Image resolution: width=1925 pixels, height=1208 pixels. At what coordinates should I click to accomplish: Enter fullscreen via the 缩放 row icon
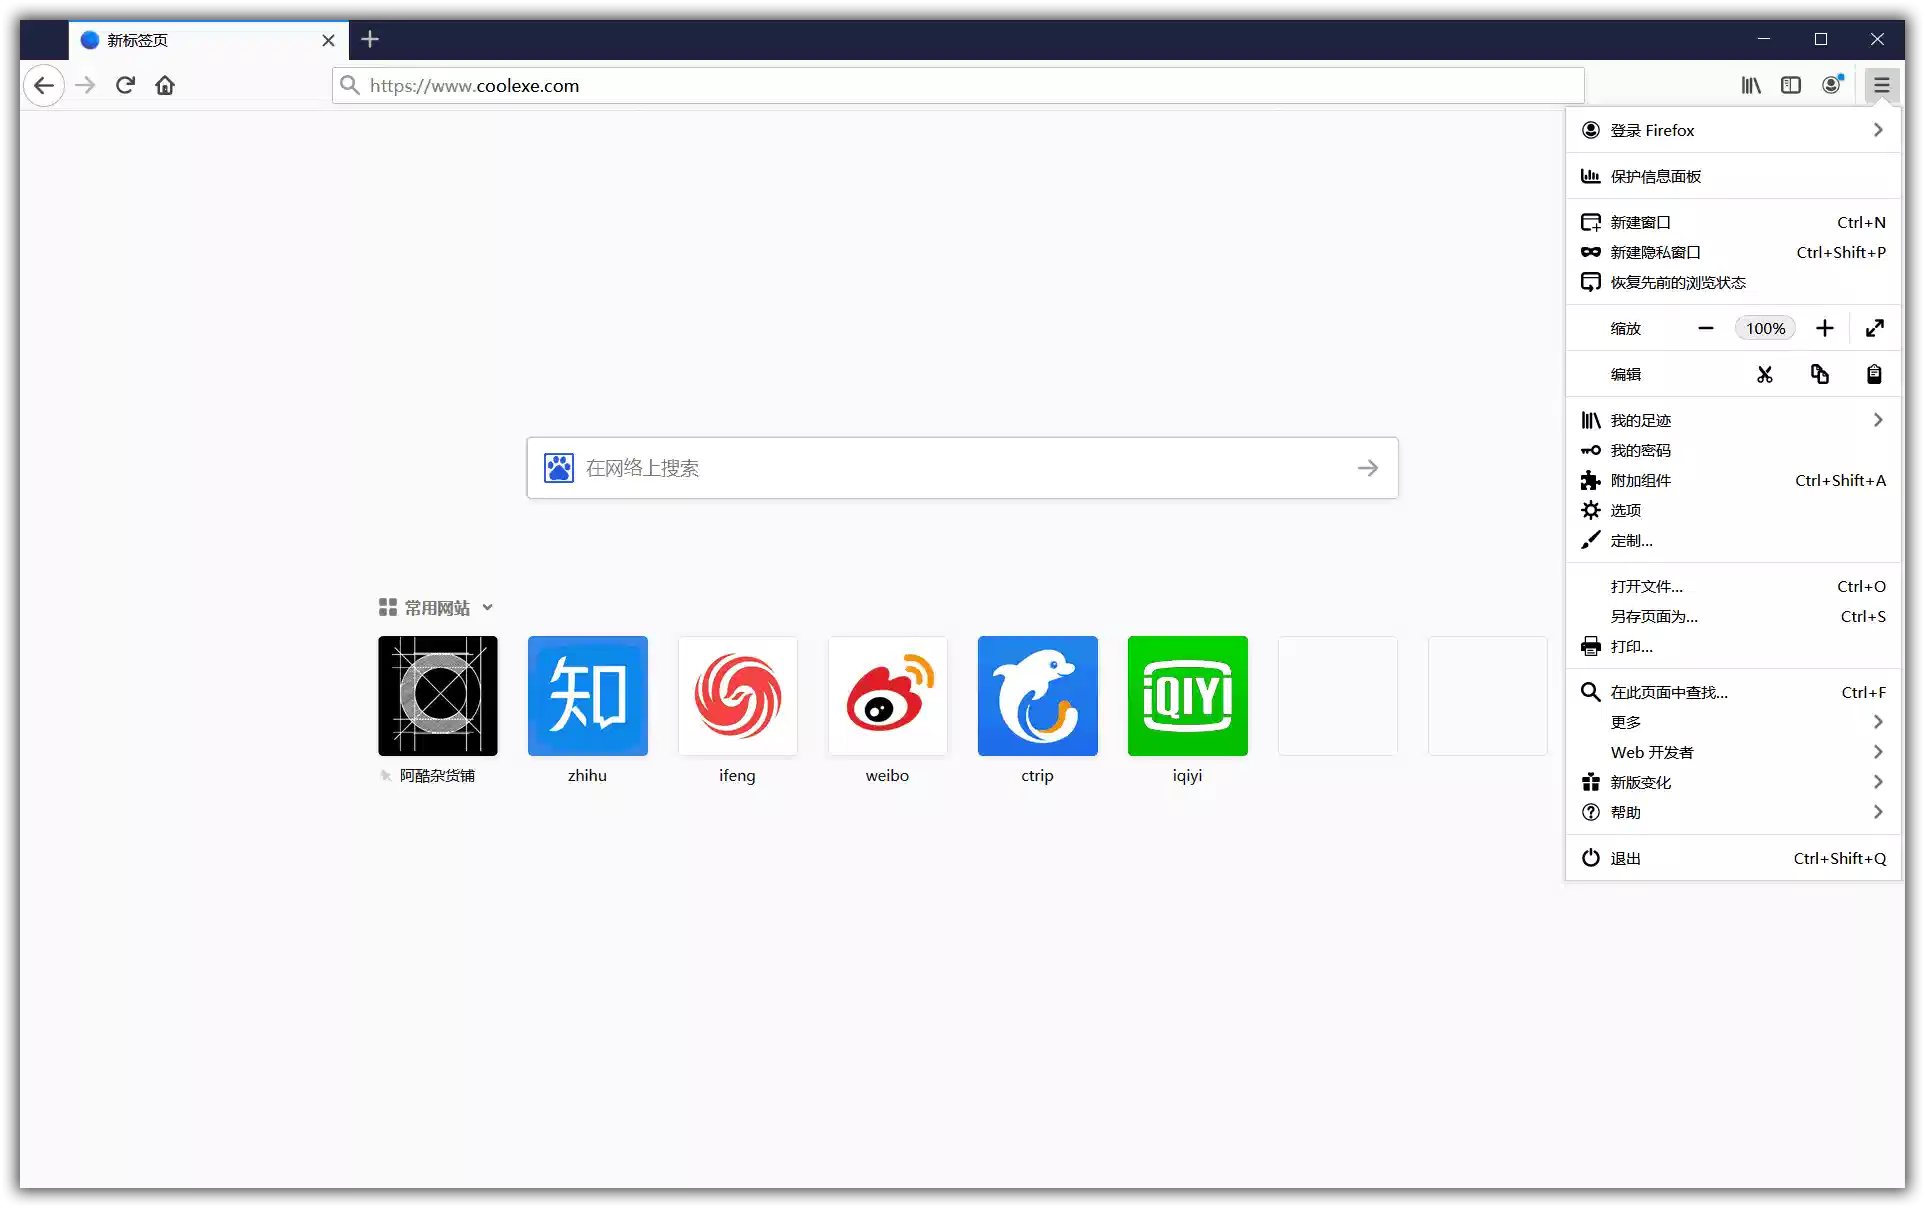pos(1876,328)
